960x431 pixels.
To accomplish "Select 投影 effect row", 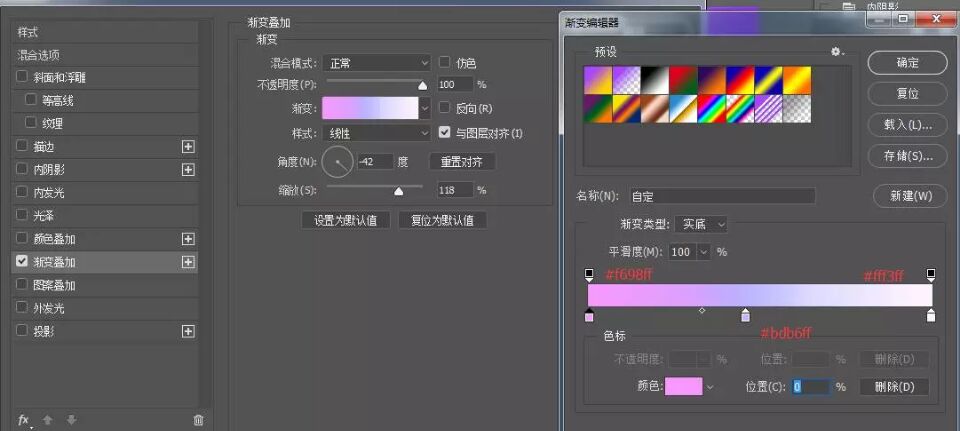I will (x=105, y=331).
